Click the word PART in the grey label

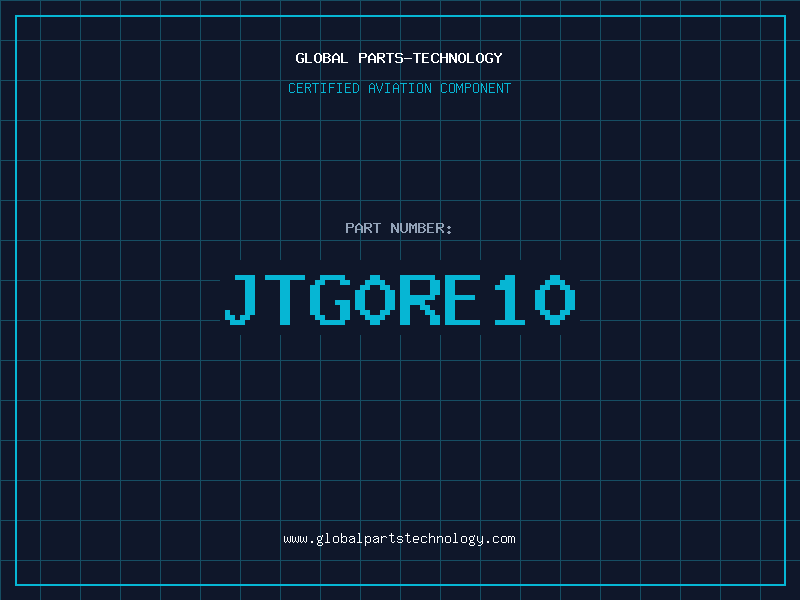point(363,229)
